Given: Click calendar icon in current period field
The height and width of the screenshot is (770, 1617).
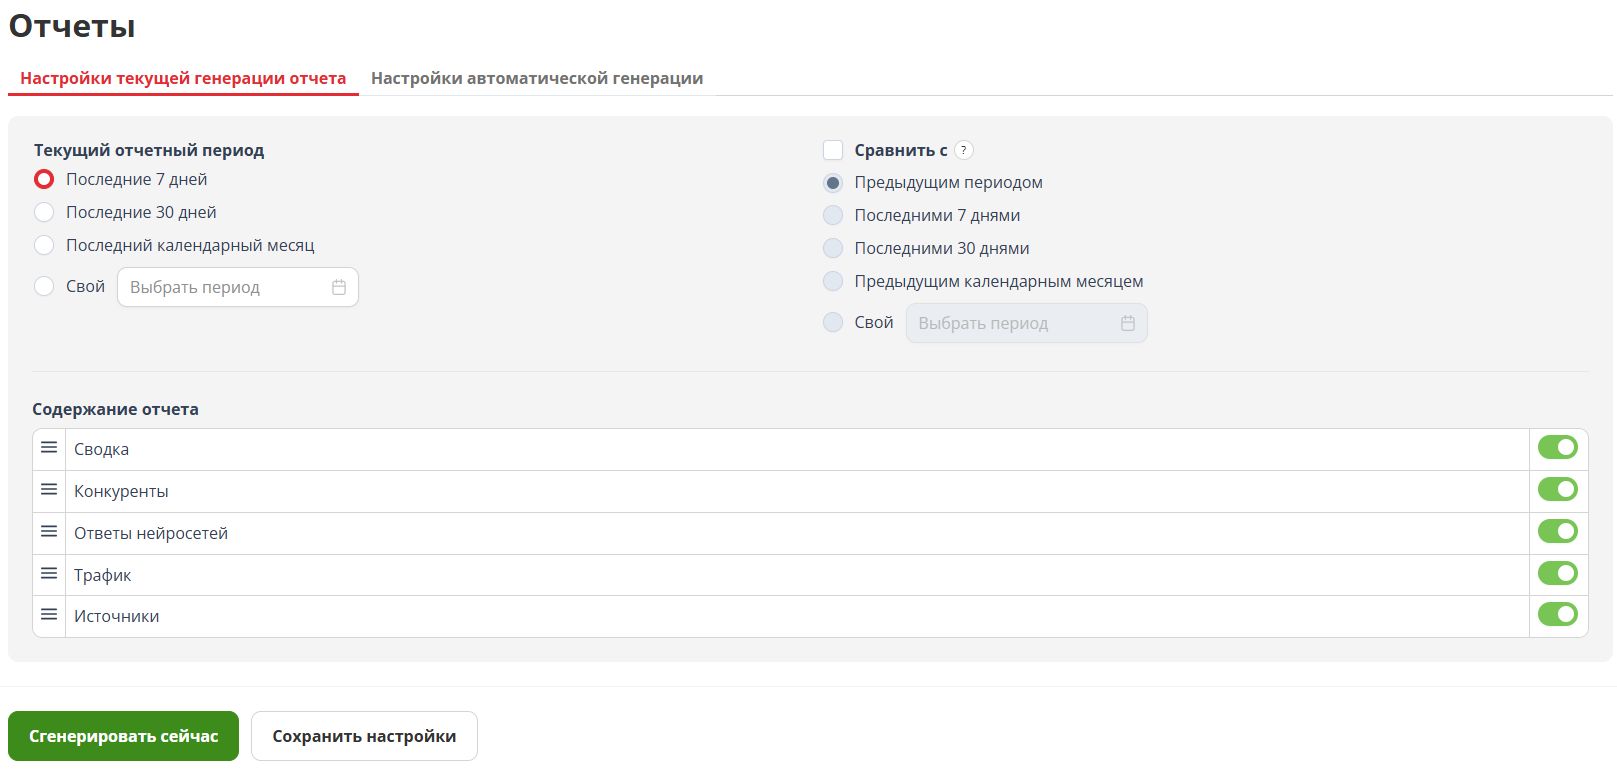Looking at the screenshot, I should pos(339,287).
